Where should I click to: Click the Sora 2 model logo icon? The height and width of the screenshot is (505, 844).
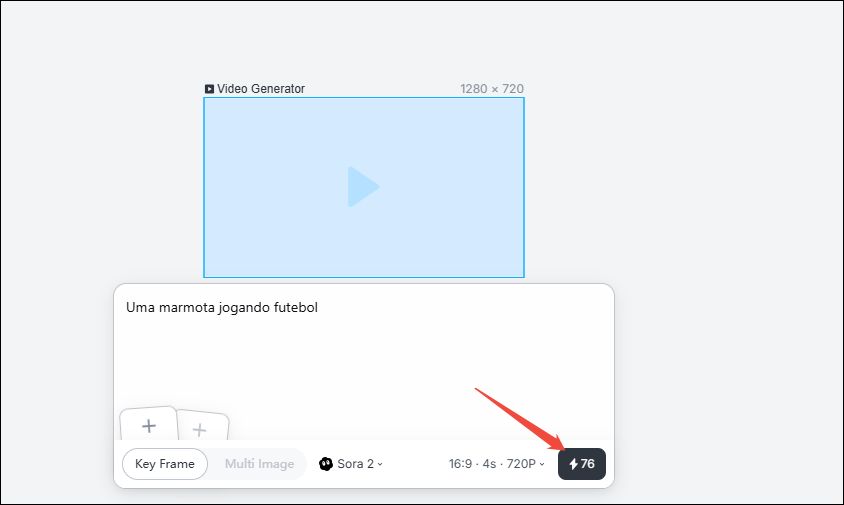pos(326,464)
